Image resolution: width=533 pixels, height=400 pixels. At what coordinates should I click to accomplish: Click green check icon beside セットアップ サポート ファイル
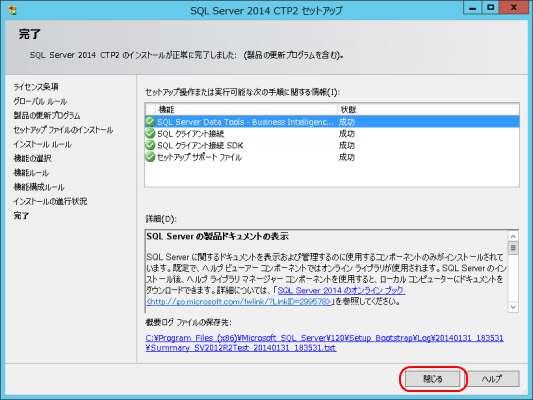[150, 157]
